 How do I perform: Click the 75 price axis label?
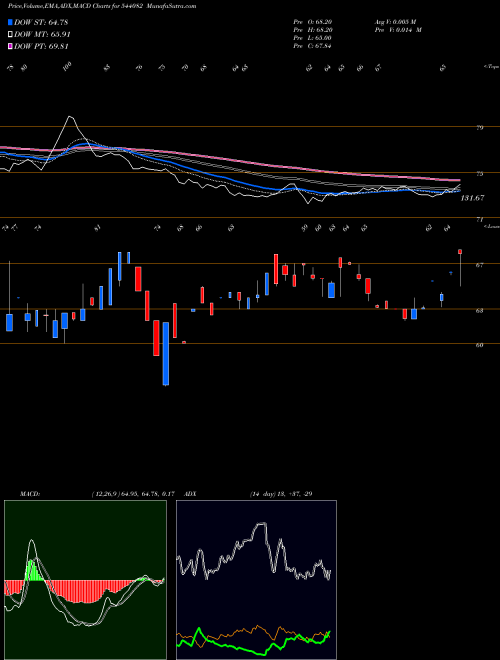pos(479,174)
